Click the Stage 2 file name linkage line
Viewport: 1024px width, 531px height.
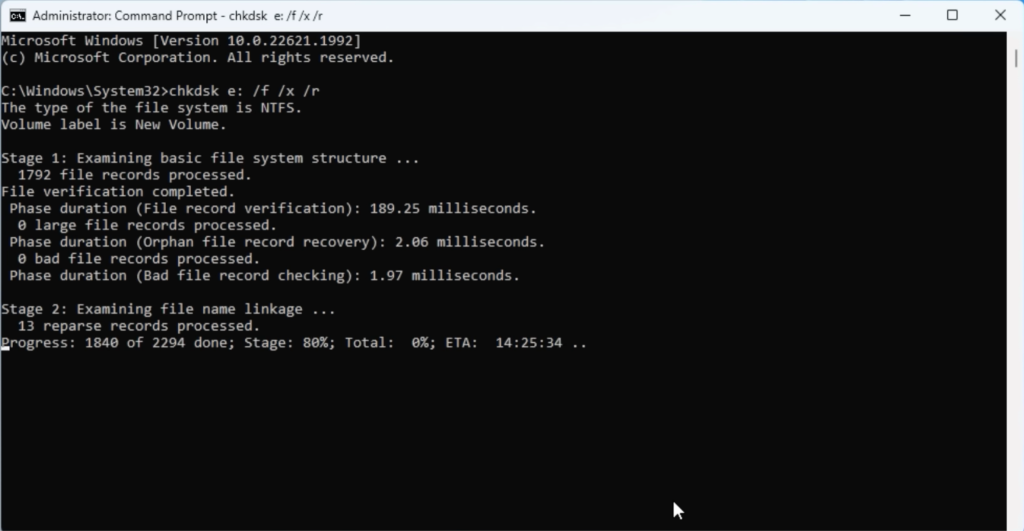click(168, 309)
